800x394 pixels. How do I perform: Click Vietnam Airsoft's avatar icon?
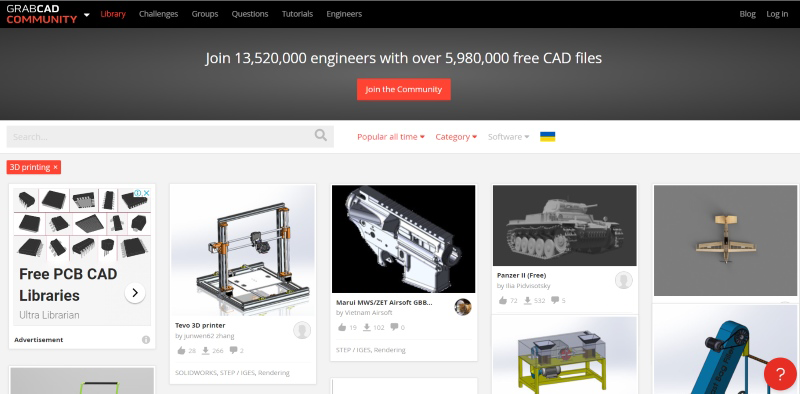(x=463, y=307)
